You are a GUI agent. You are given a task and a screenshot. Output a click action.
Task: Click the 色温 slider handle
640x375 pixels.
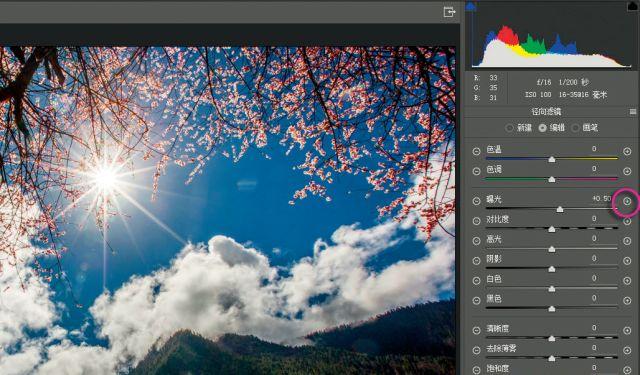(552, 160)
